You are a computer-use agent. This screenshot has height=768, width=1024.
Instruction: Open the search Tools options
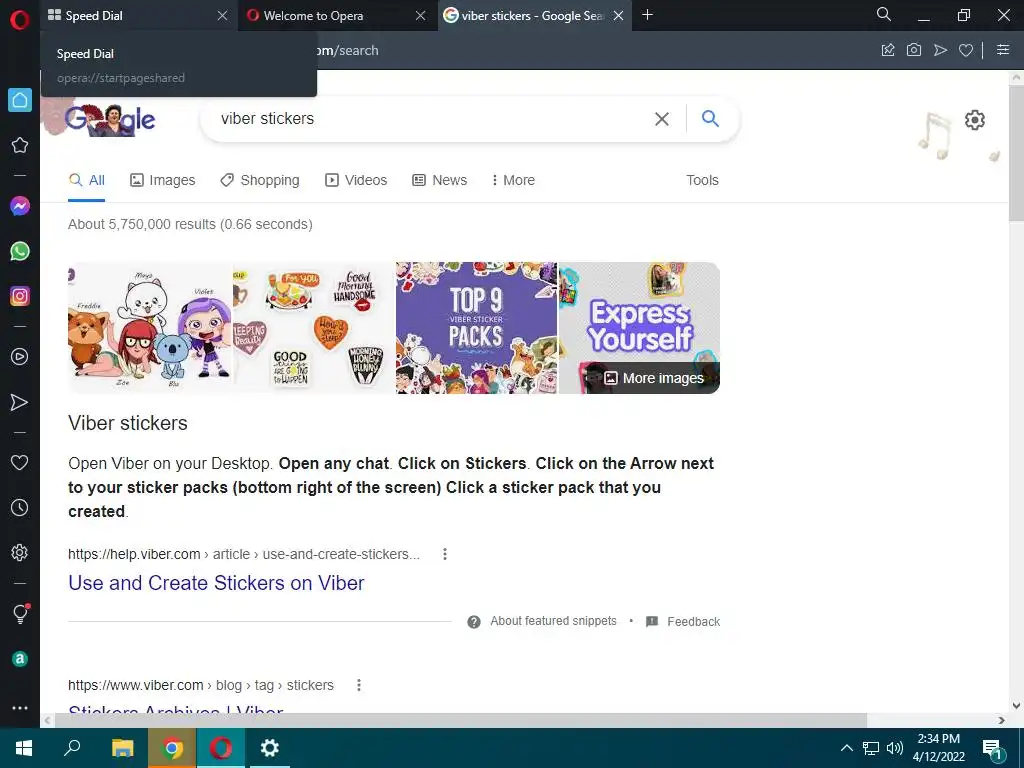pyautogui.click(x=702, y=180)
